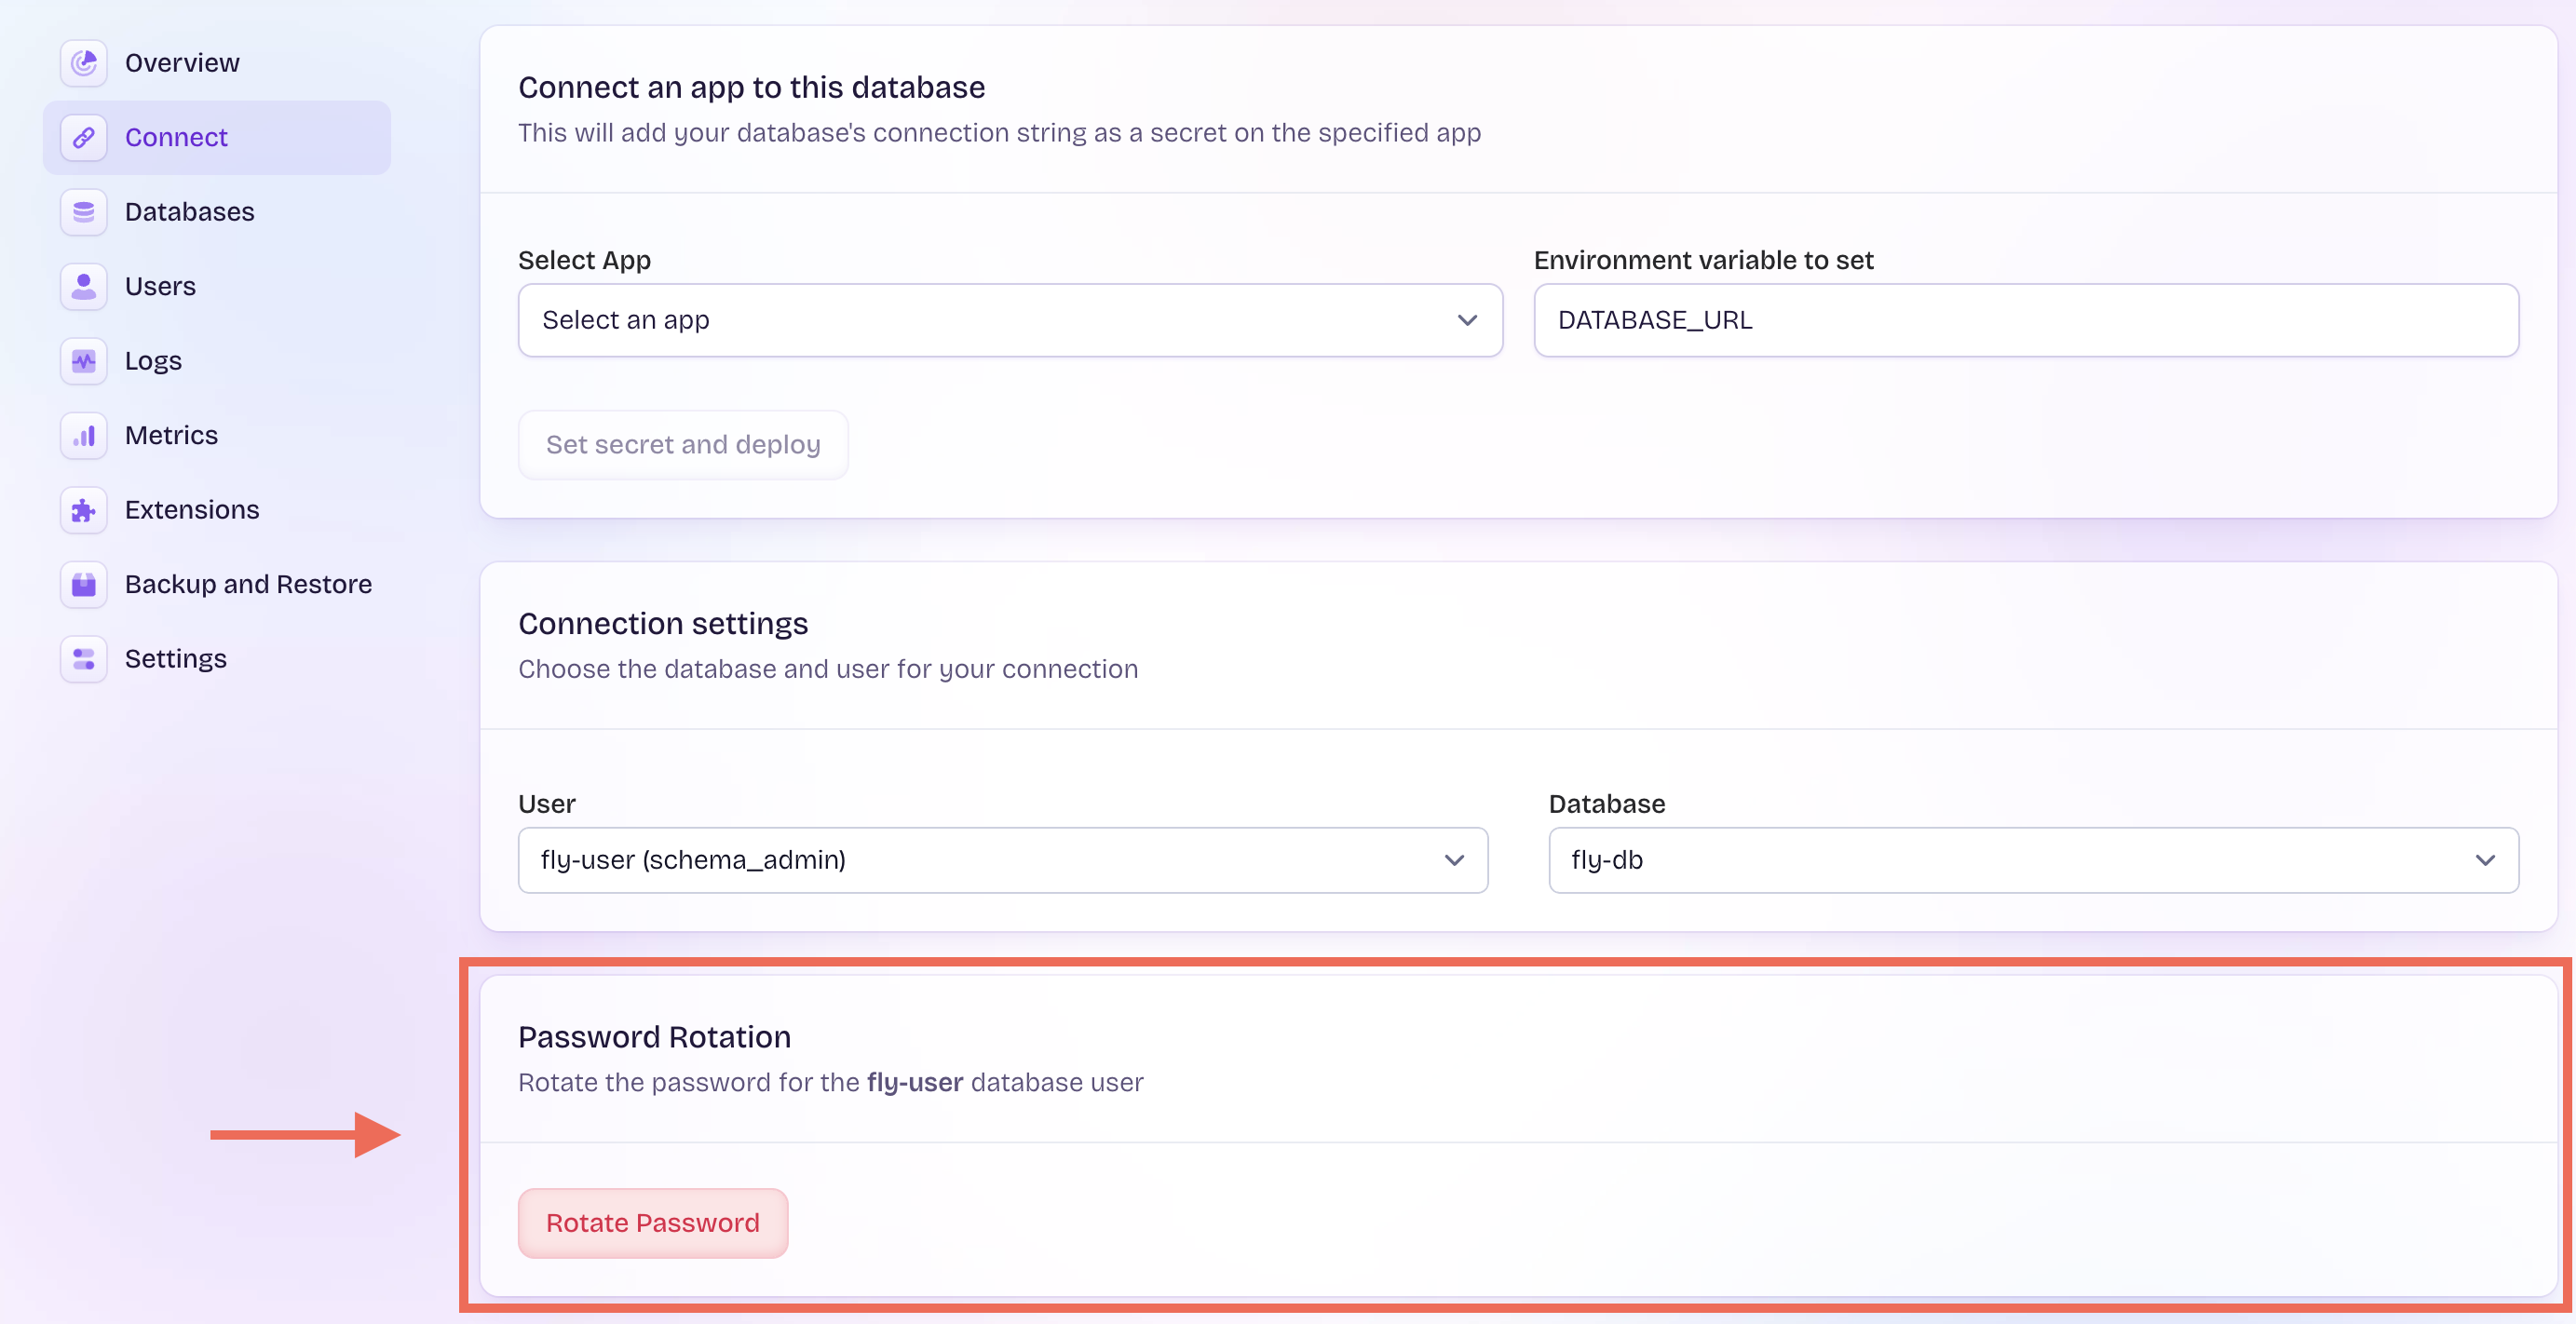This screenshot has width=2576, height=1324.
Task: Click the Metrics bar chart icon
Action: [84, 435]
